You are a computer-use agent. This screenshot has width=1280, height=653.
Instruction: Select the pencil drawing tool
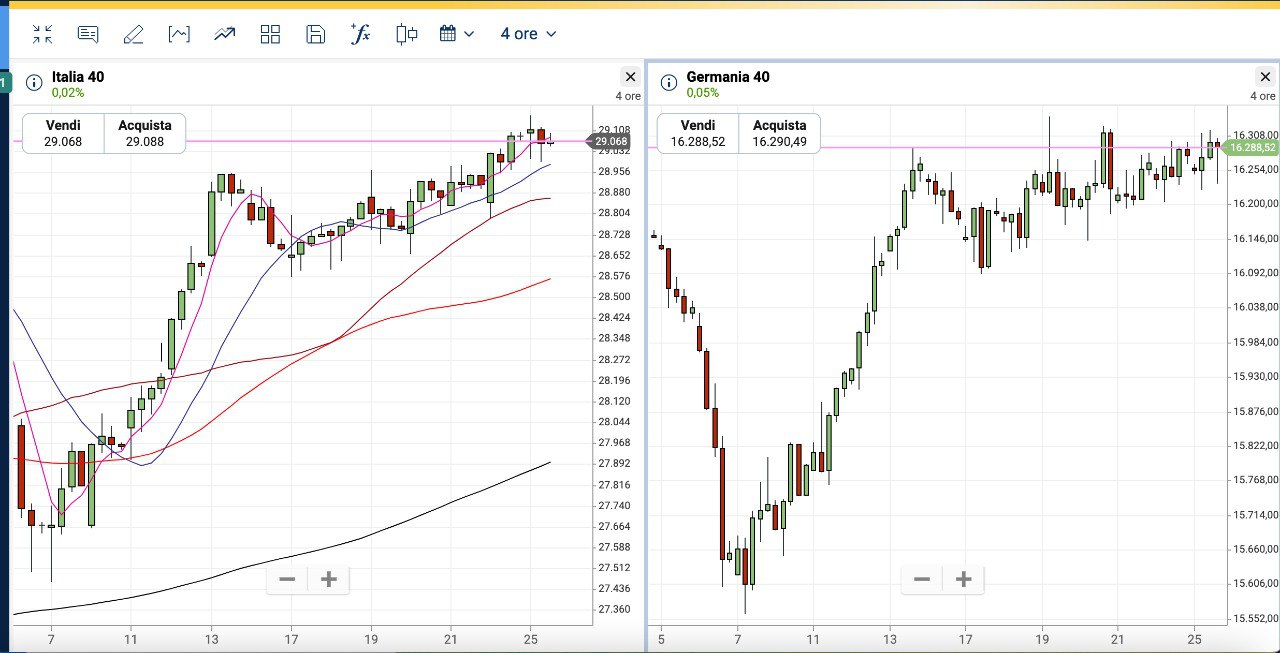coord(133,34)
